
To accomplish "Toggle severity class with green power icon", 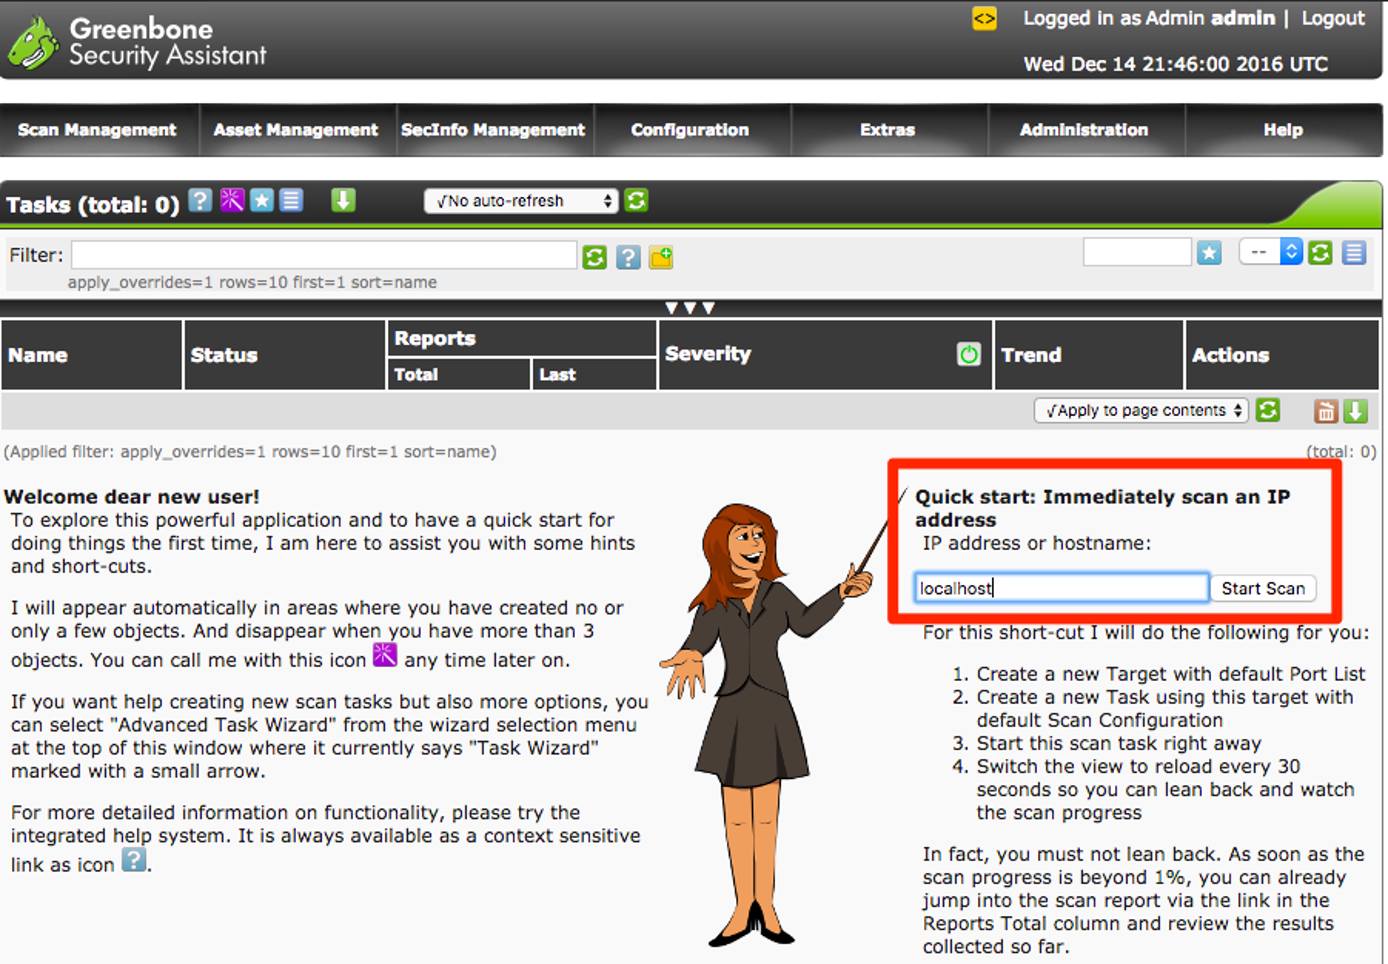I will (967, 353).
